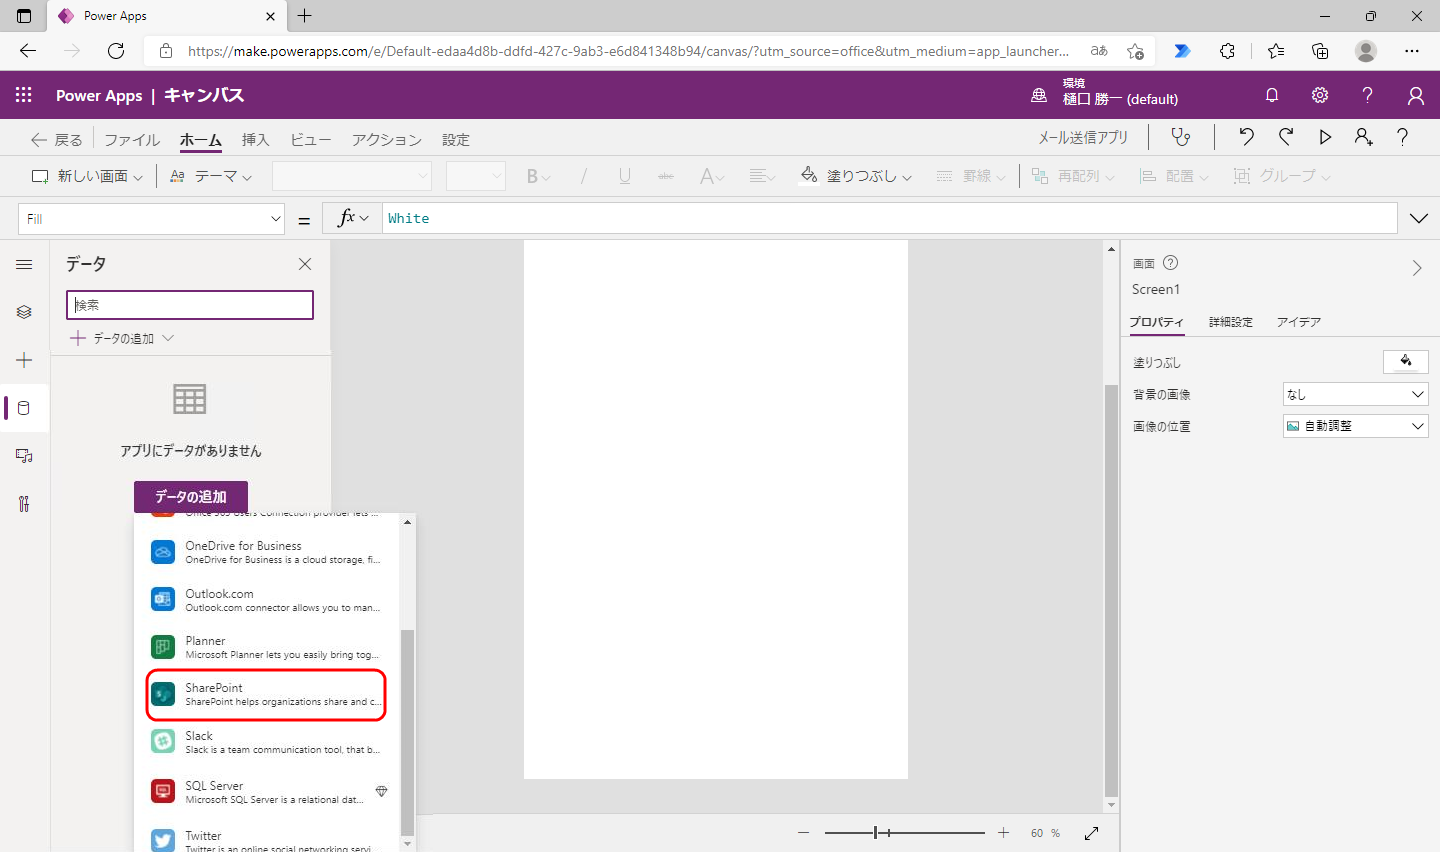The height and width of the screenshot is (852, 1440).
Task: Open the 環境 environment picker
Action: 1105,92
